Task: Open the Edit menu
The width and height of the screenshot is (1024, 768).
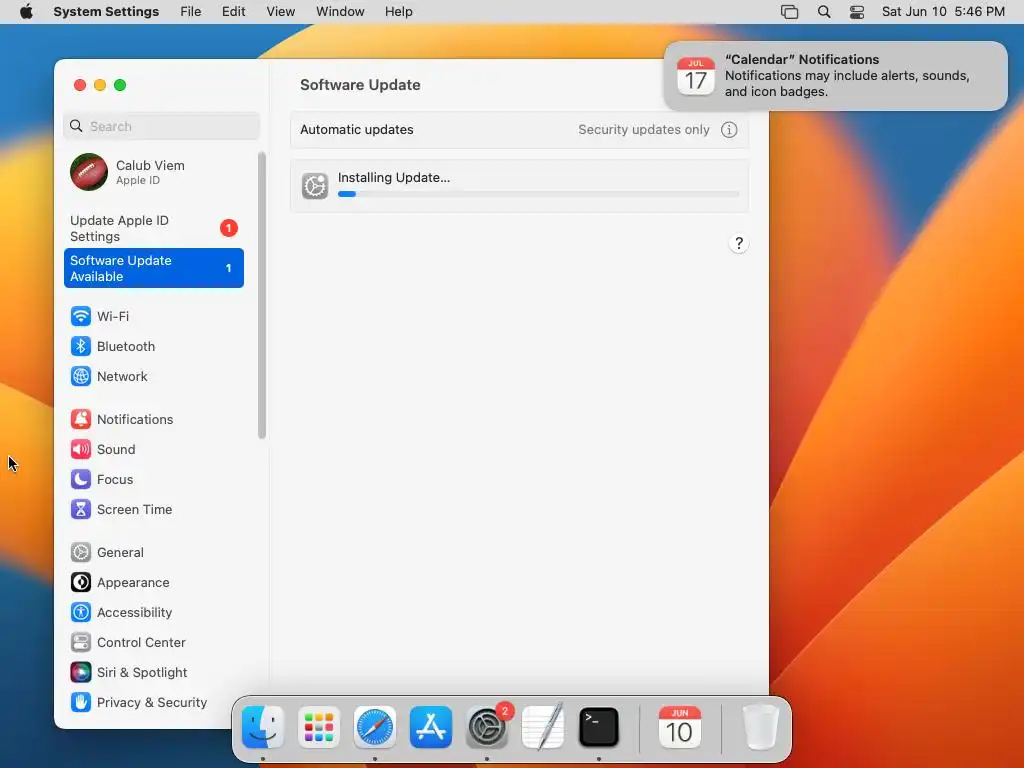Action: coord(233,12)
